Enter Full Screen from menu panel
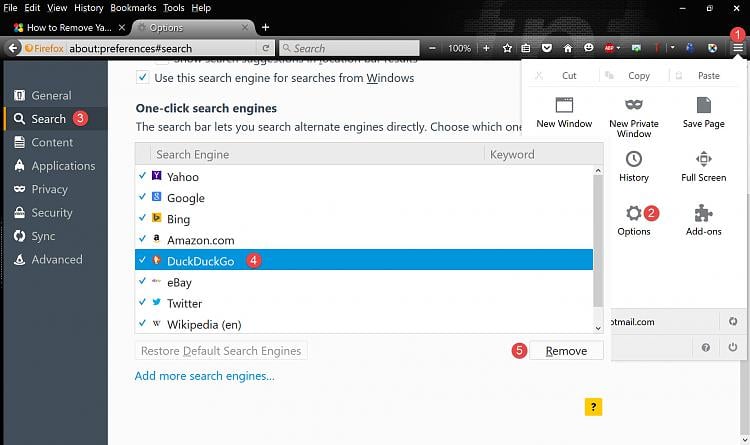This screenshot has width=750, height=445. tap(704, 167)
